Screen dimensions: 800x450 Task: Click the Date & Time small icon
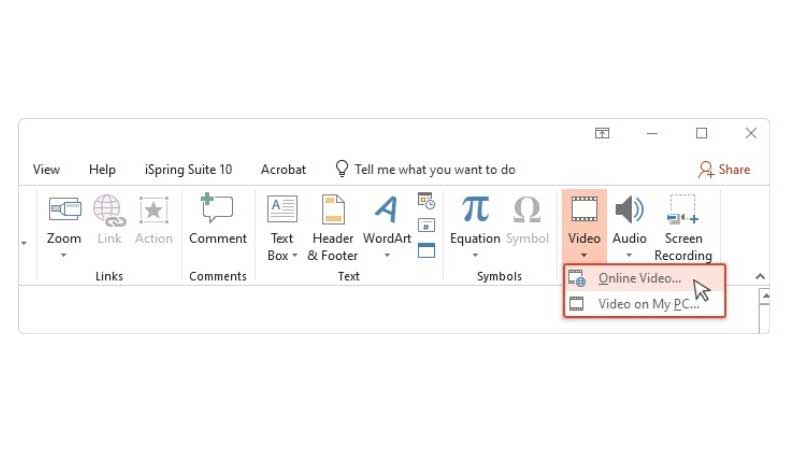click(x=426, y=201)
